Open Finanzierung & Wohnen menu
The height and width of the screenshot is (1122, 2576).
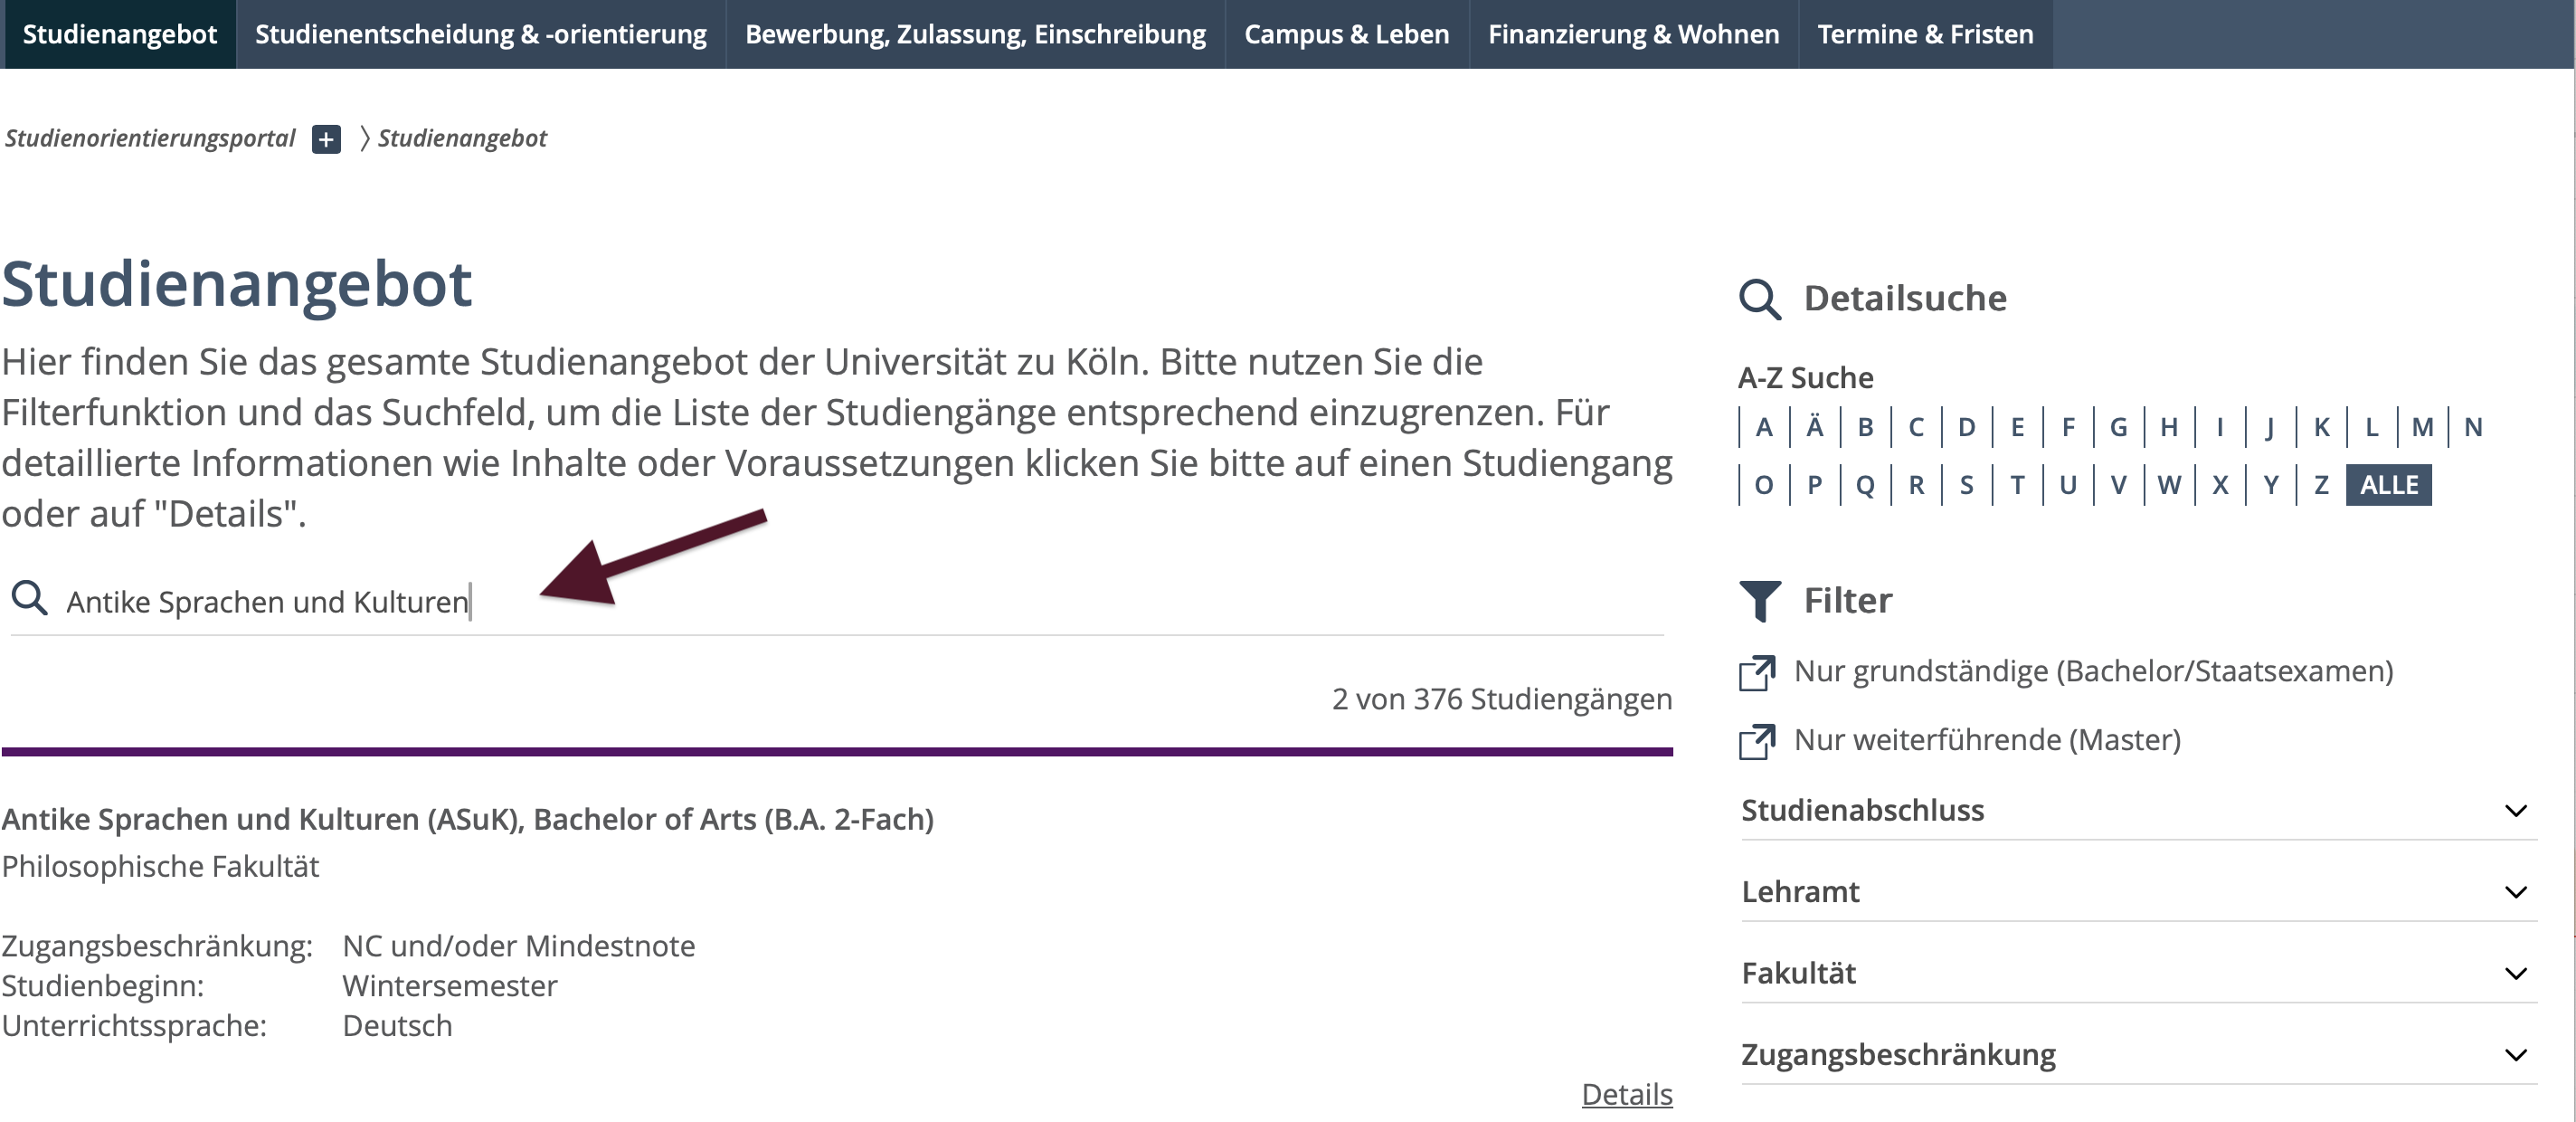pyautogui.click(x=1633, y=34)
